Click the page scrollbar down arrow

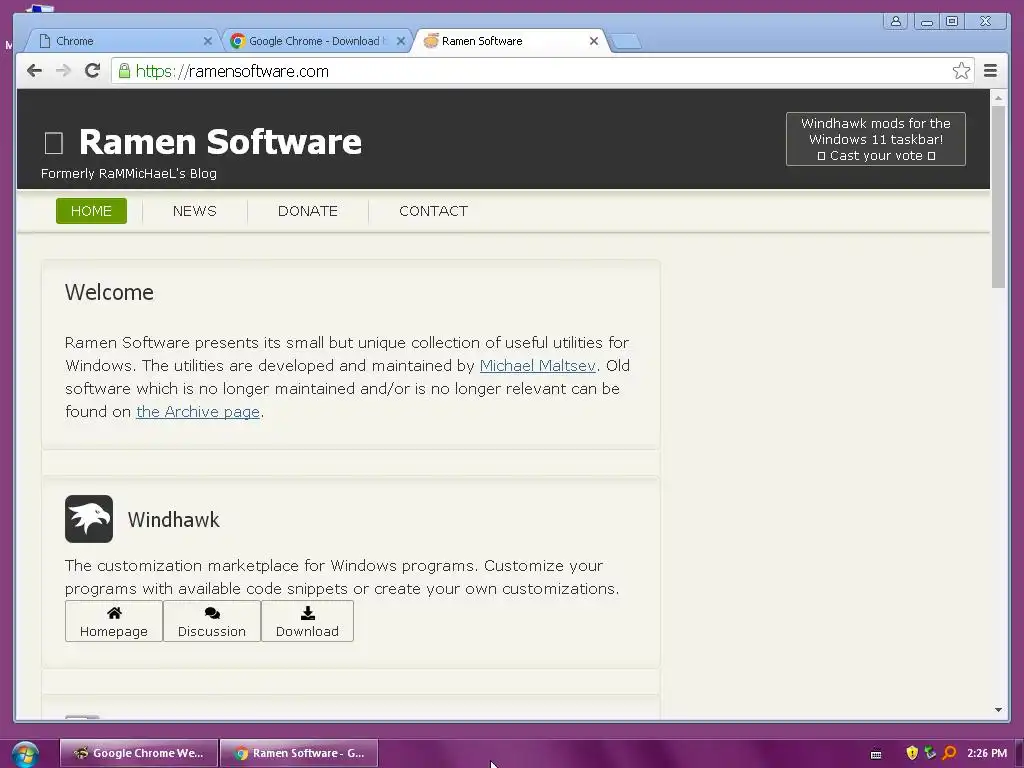click(999, 710)
